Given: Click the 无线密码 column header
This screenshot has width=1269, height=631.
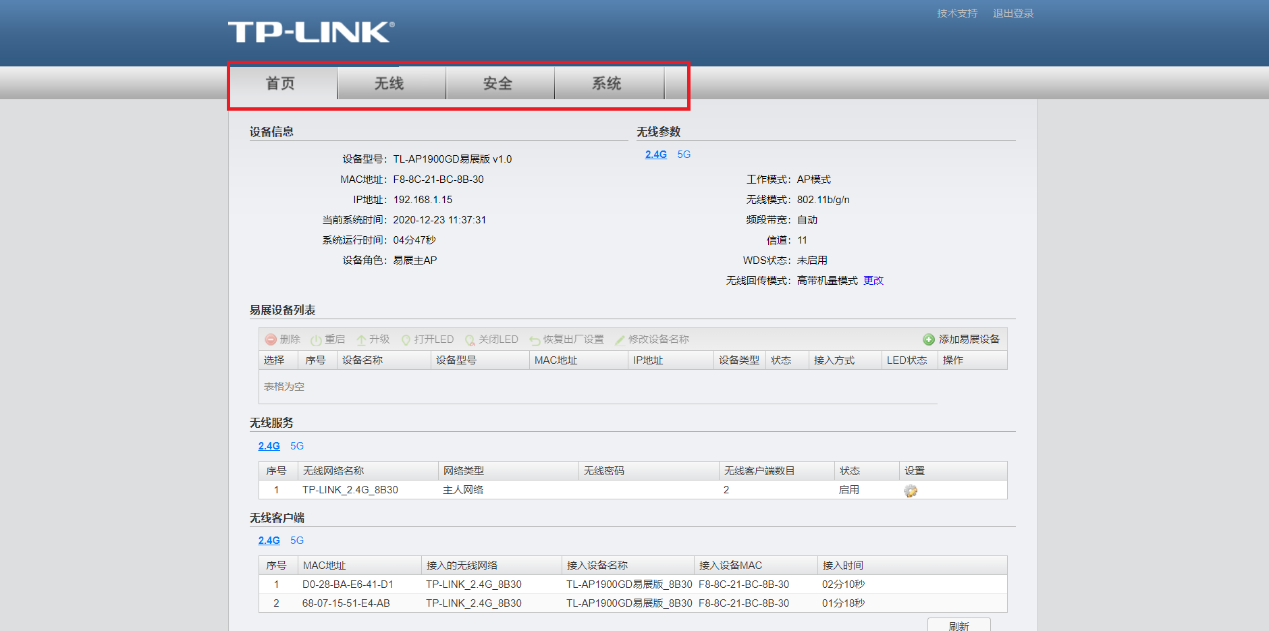Looking at the screenshot, I should pyautogui.click(x=648, y=470).
